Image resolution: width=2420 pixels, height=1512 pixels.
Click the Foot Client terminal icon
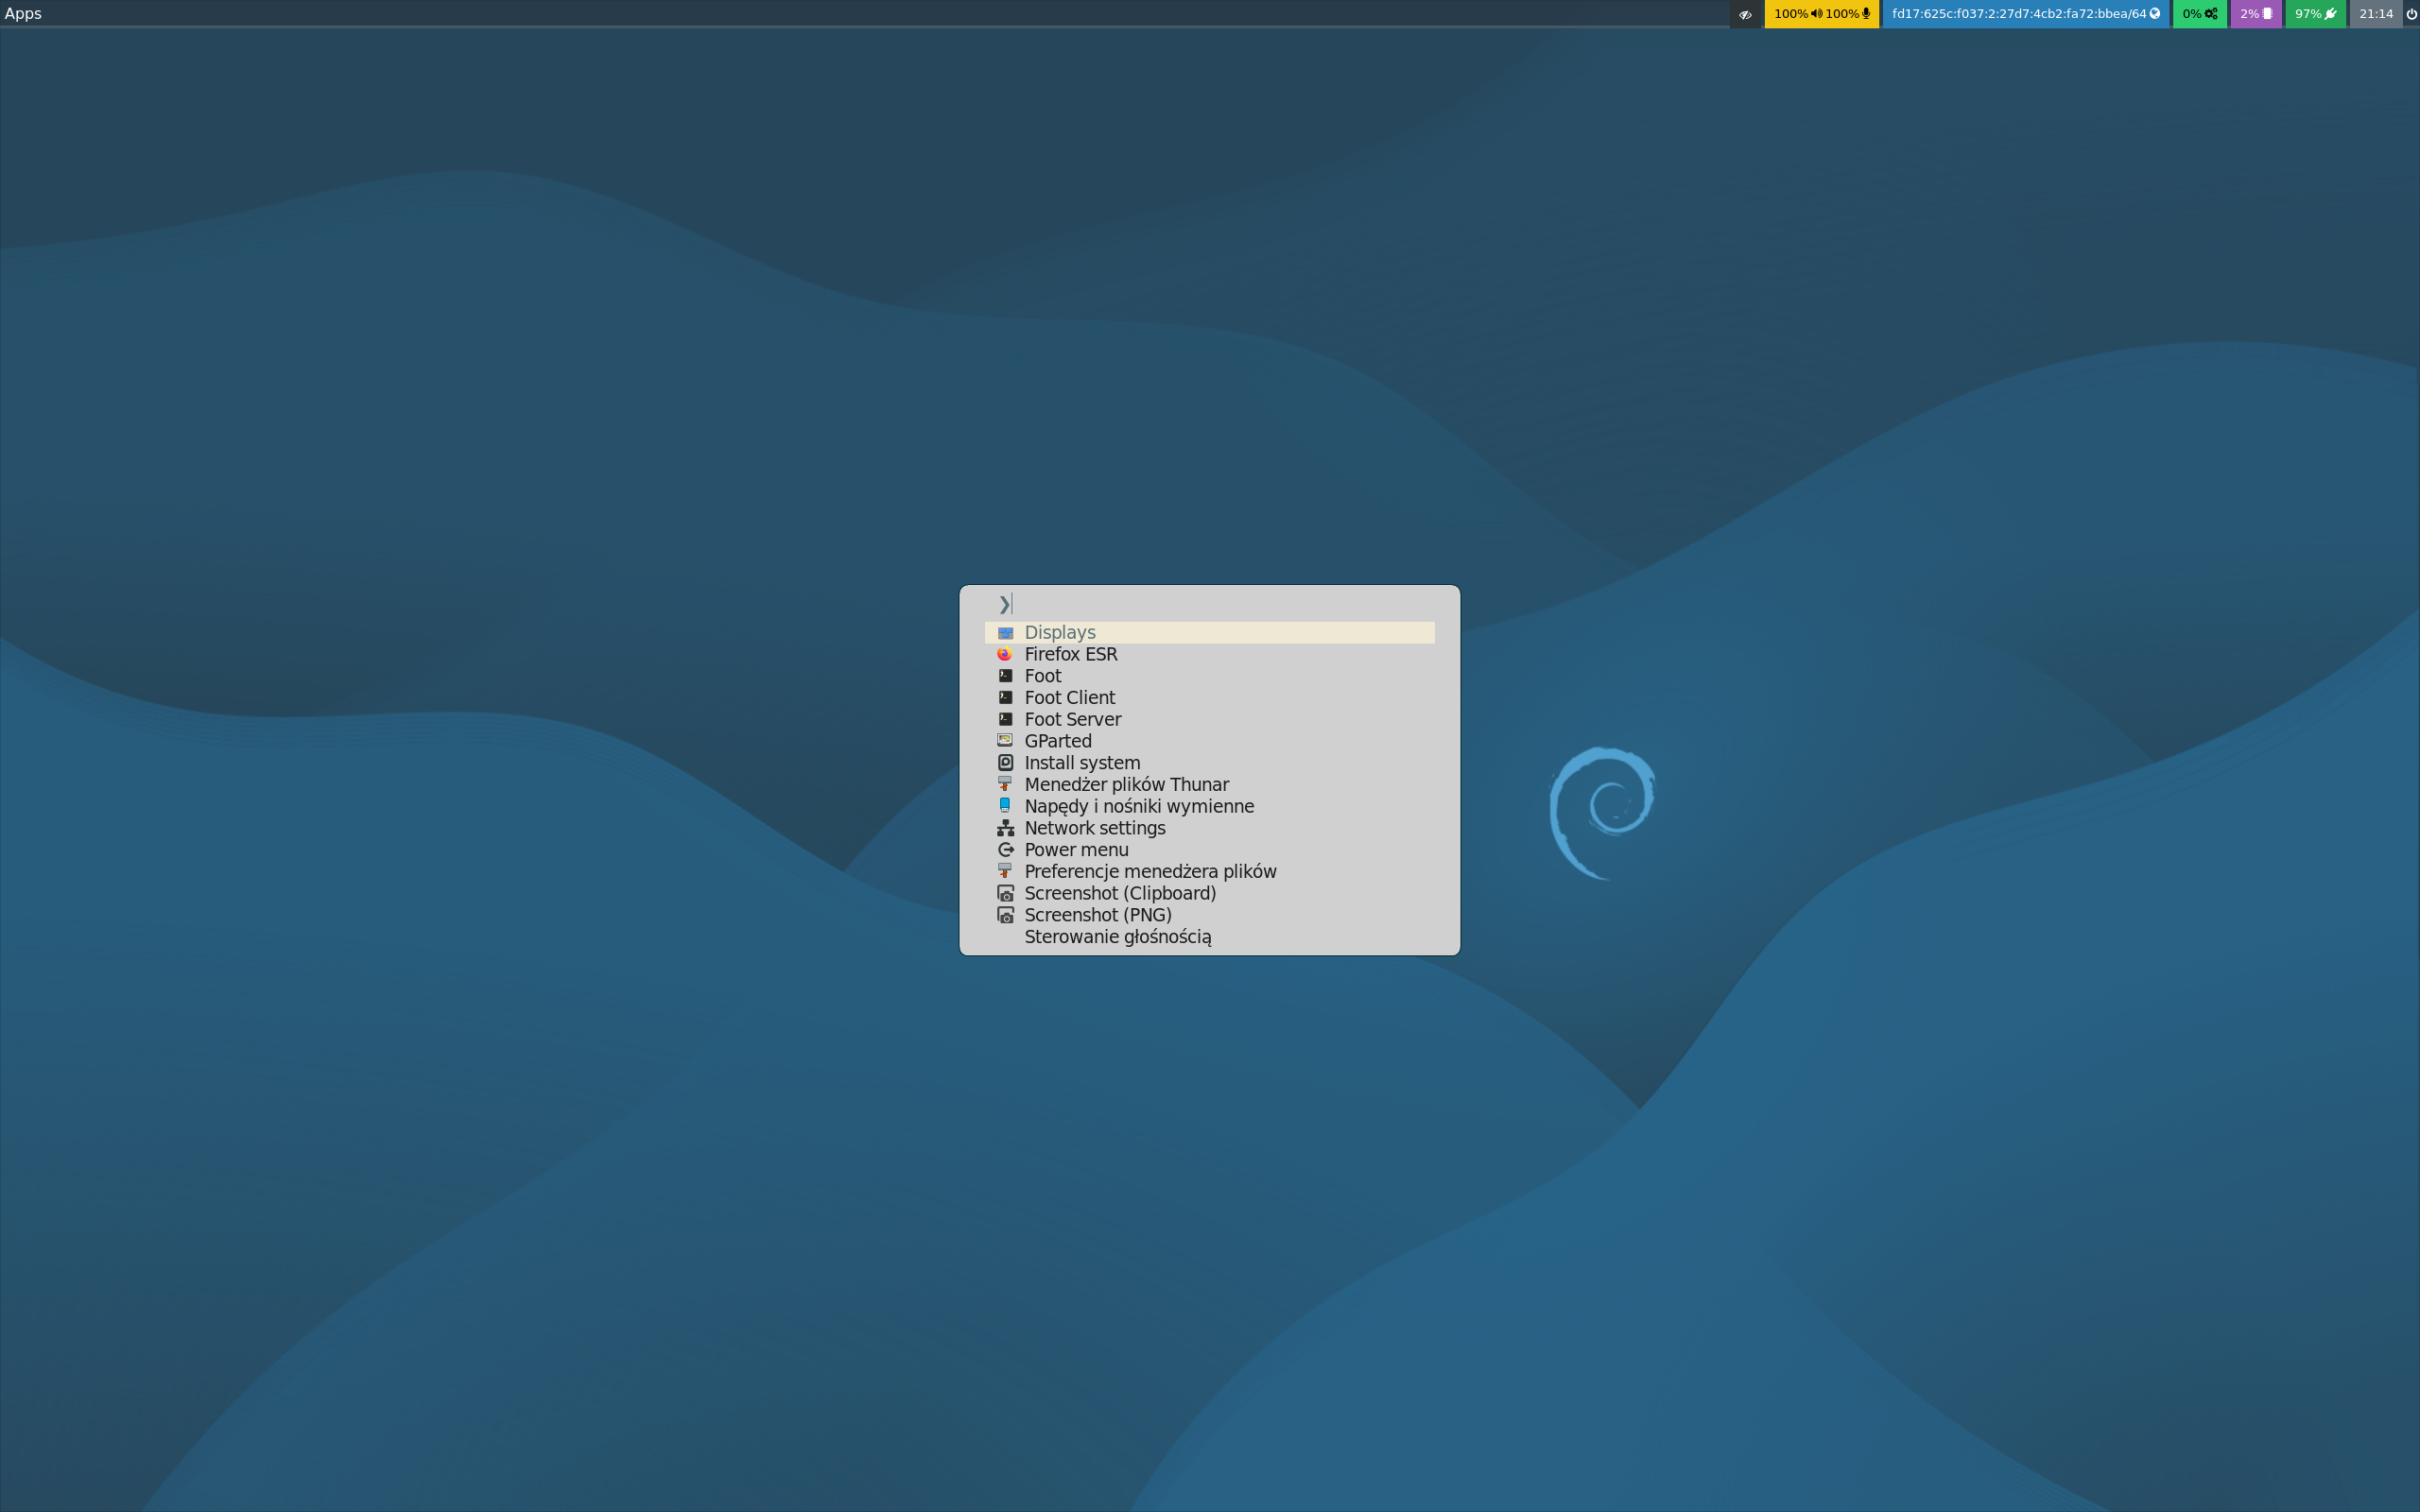[x=1005, y=698]
